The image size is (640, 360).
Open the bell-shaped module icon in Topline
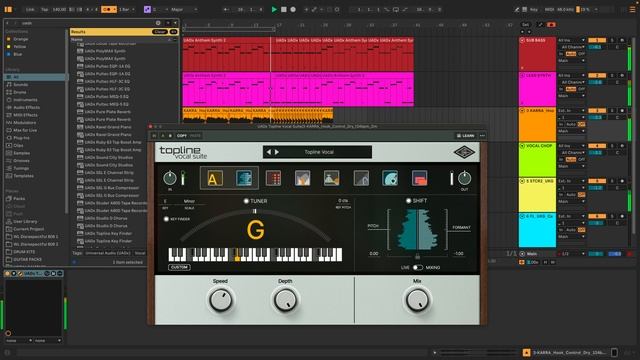[x=331, y=178]
